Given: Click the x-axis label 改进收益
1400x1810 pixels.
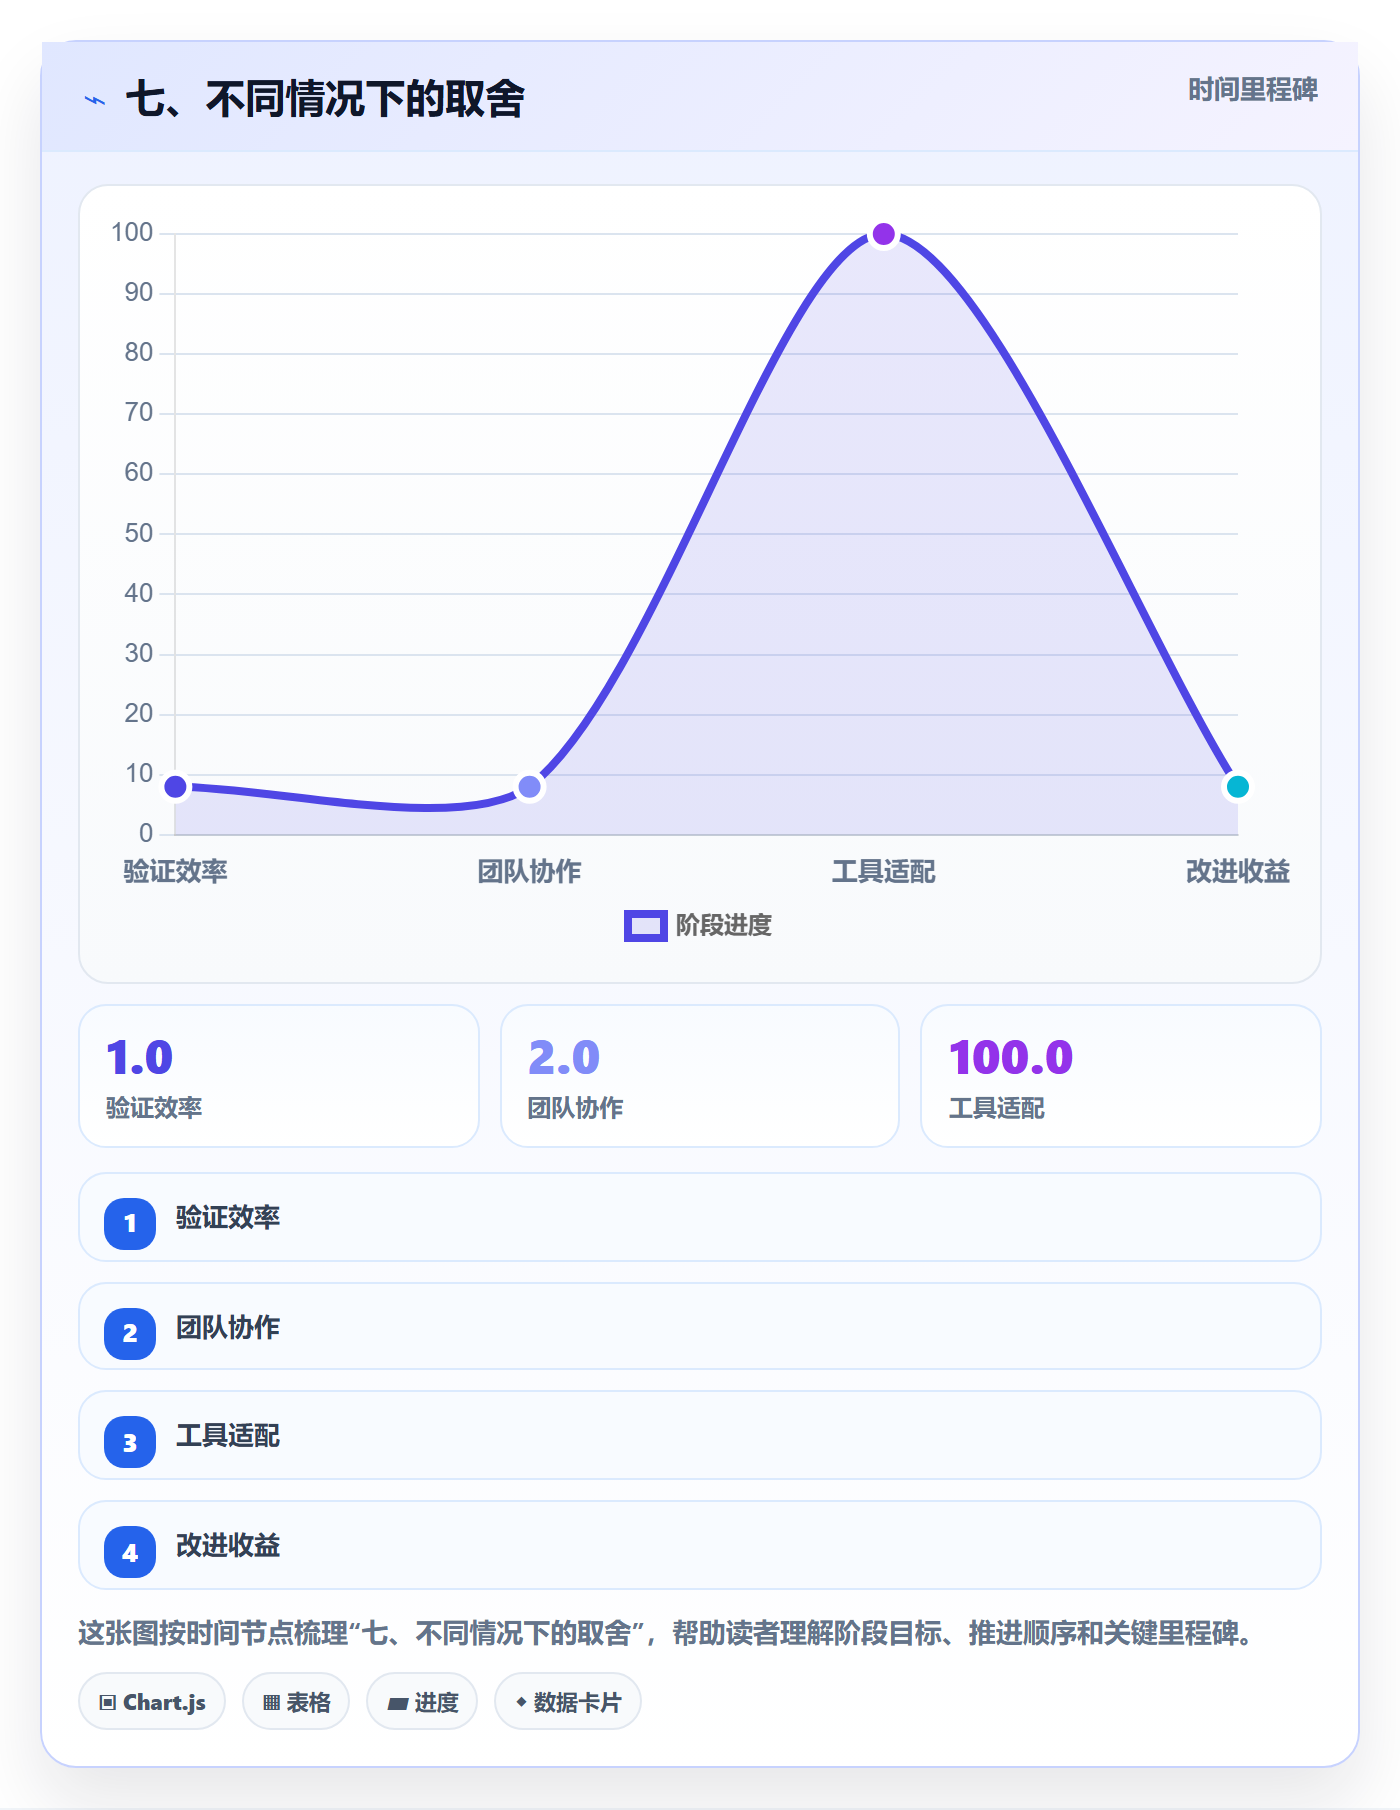Looking at the screenshot, I should pos(1237,871).
